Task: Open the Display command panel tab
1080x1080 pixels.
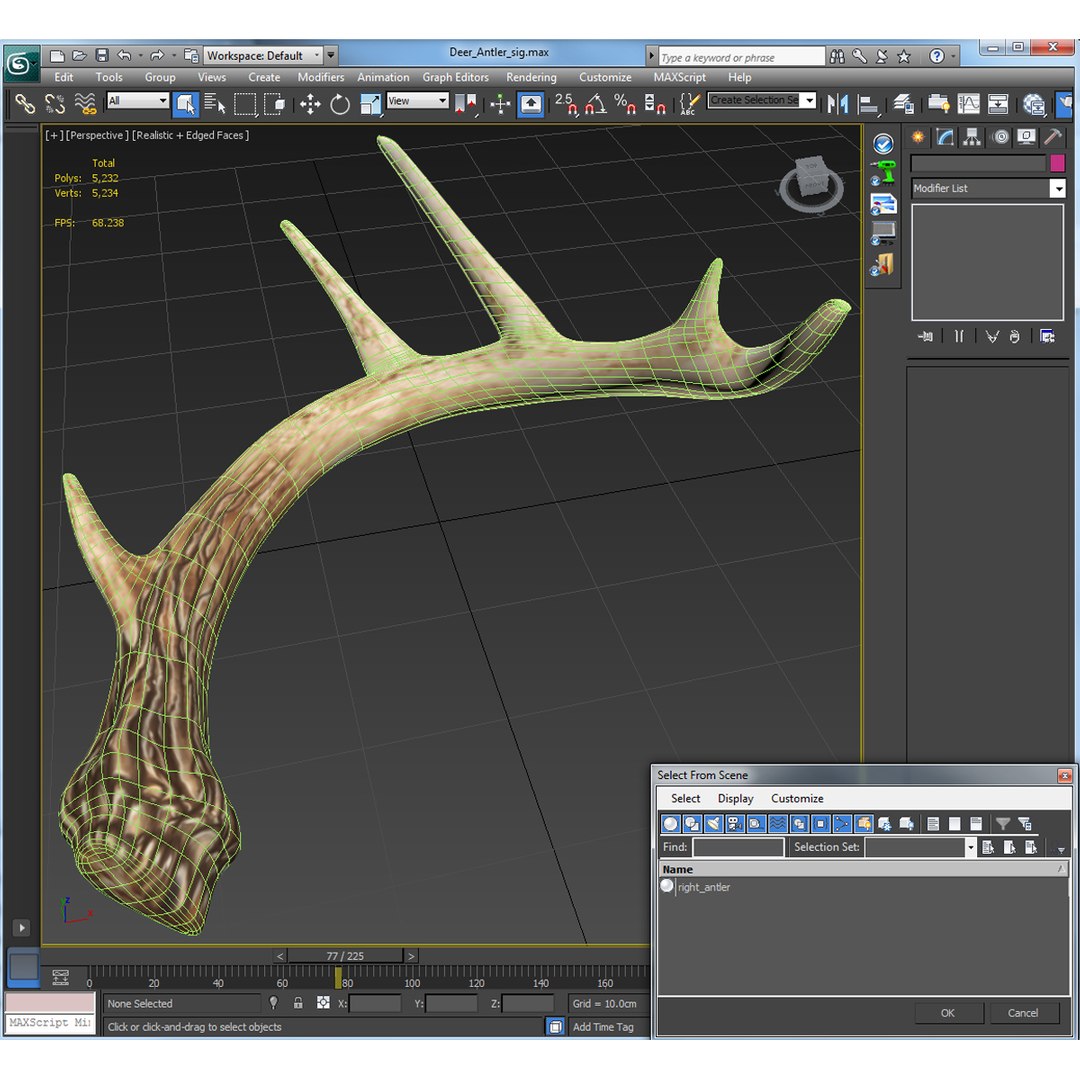Action: click(x=1026, y=137)
